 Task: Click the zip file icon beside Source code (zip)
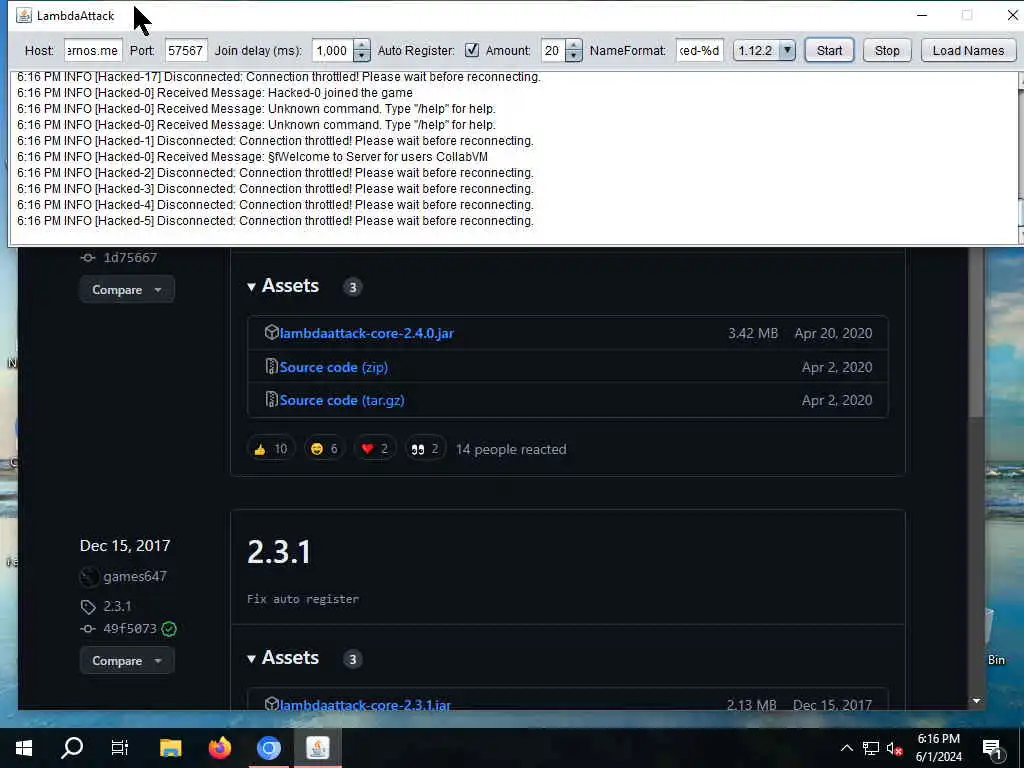271,366
